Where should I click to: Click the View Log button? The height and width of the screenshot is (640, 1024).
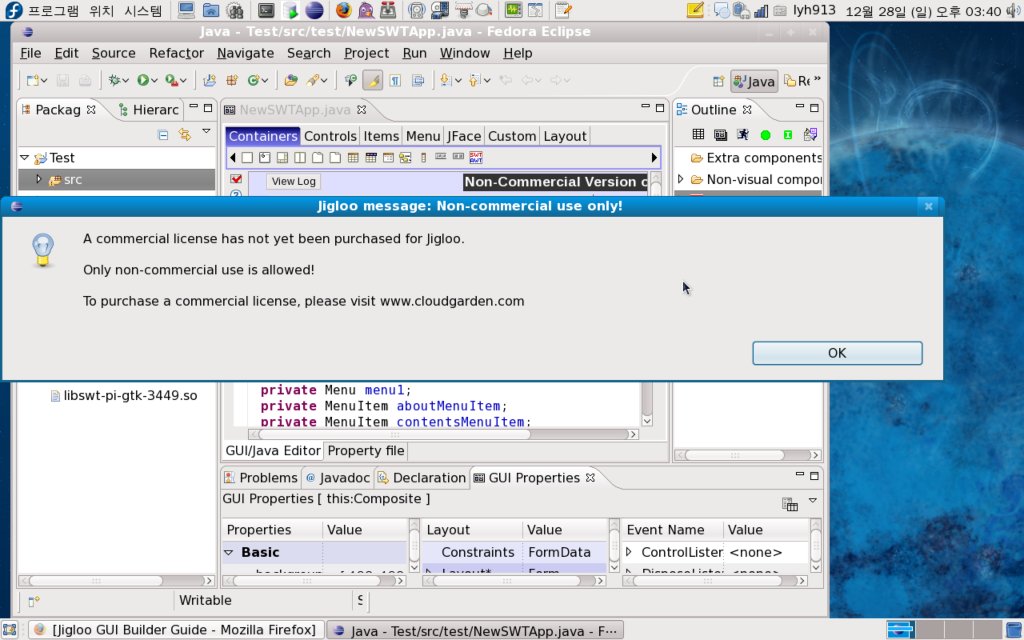293,182
